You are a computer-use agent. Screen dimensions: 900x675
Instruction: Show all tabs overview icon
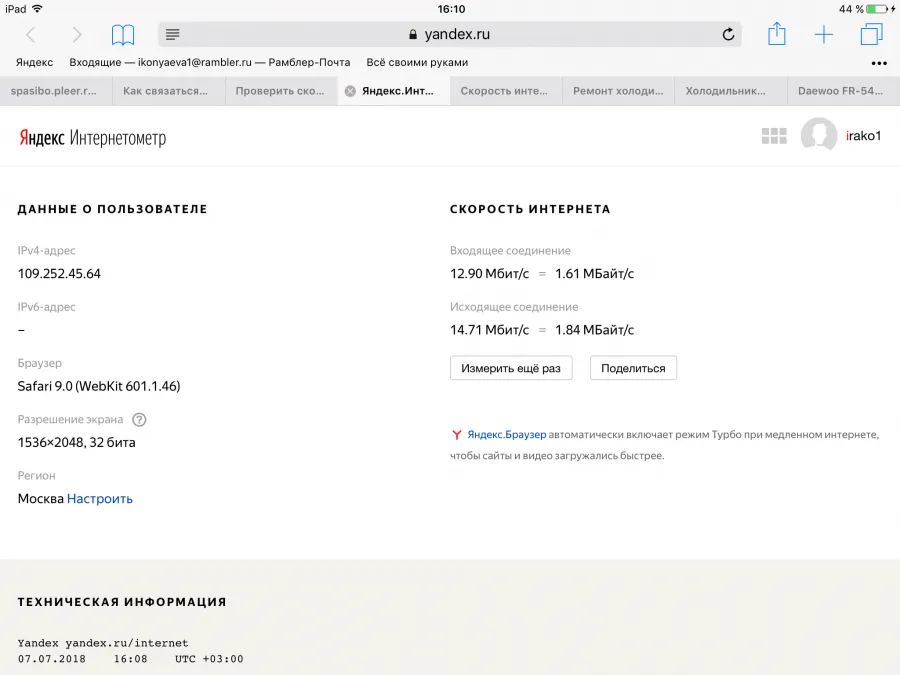click(871, 34)
